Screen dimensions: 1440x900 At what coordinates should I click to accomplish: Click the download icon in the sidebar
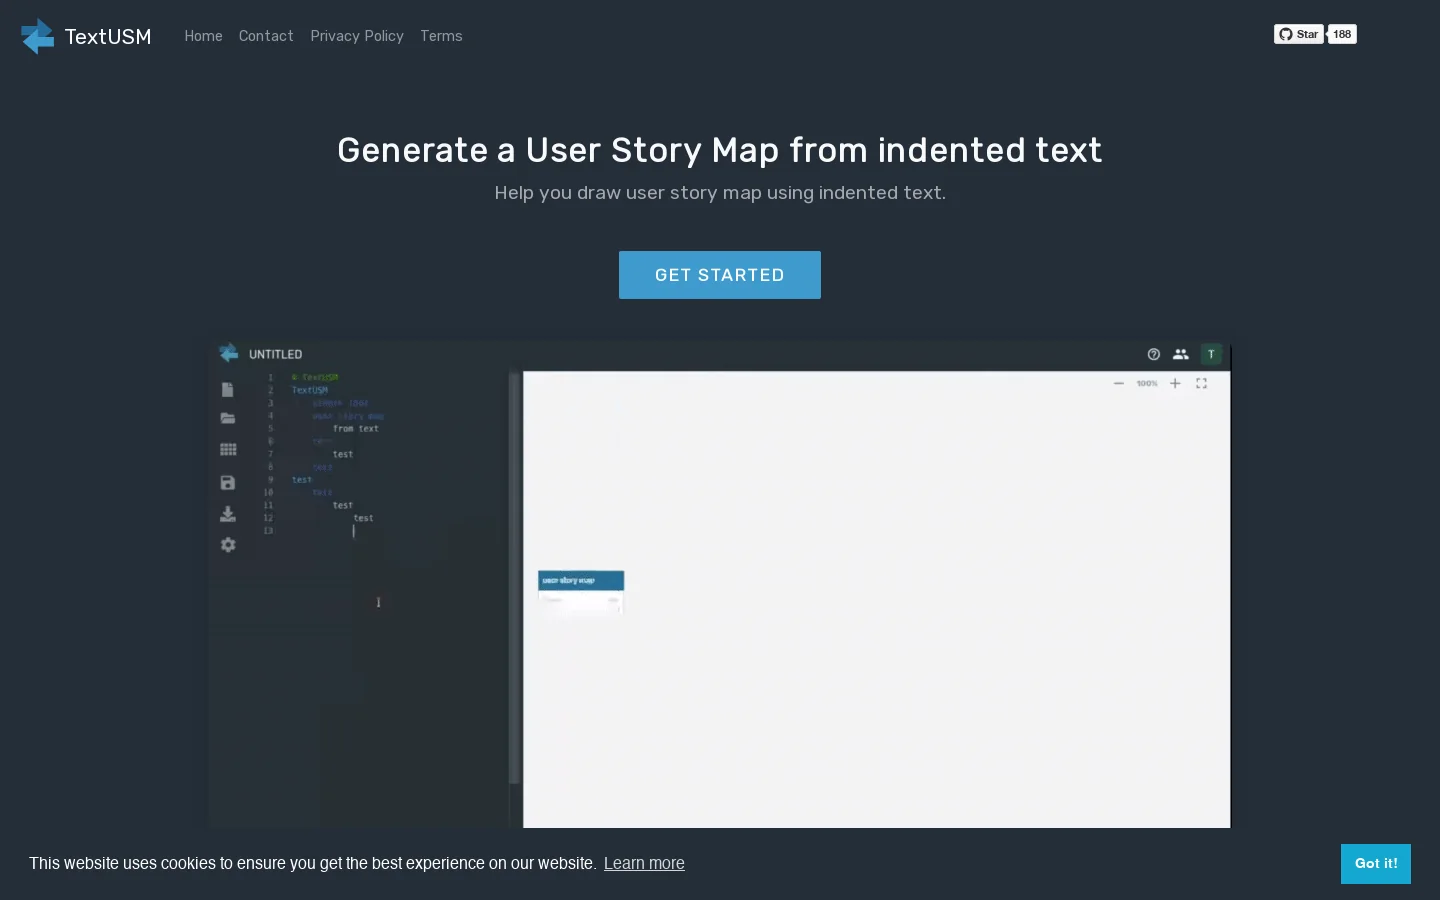228,514
